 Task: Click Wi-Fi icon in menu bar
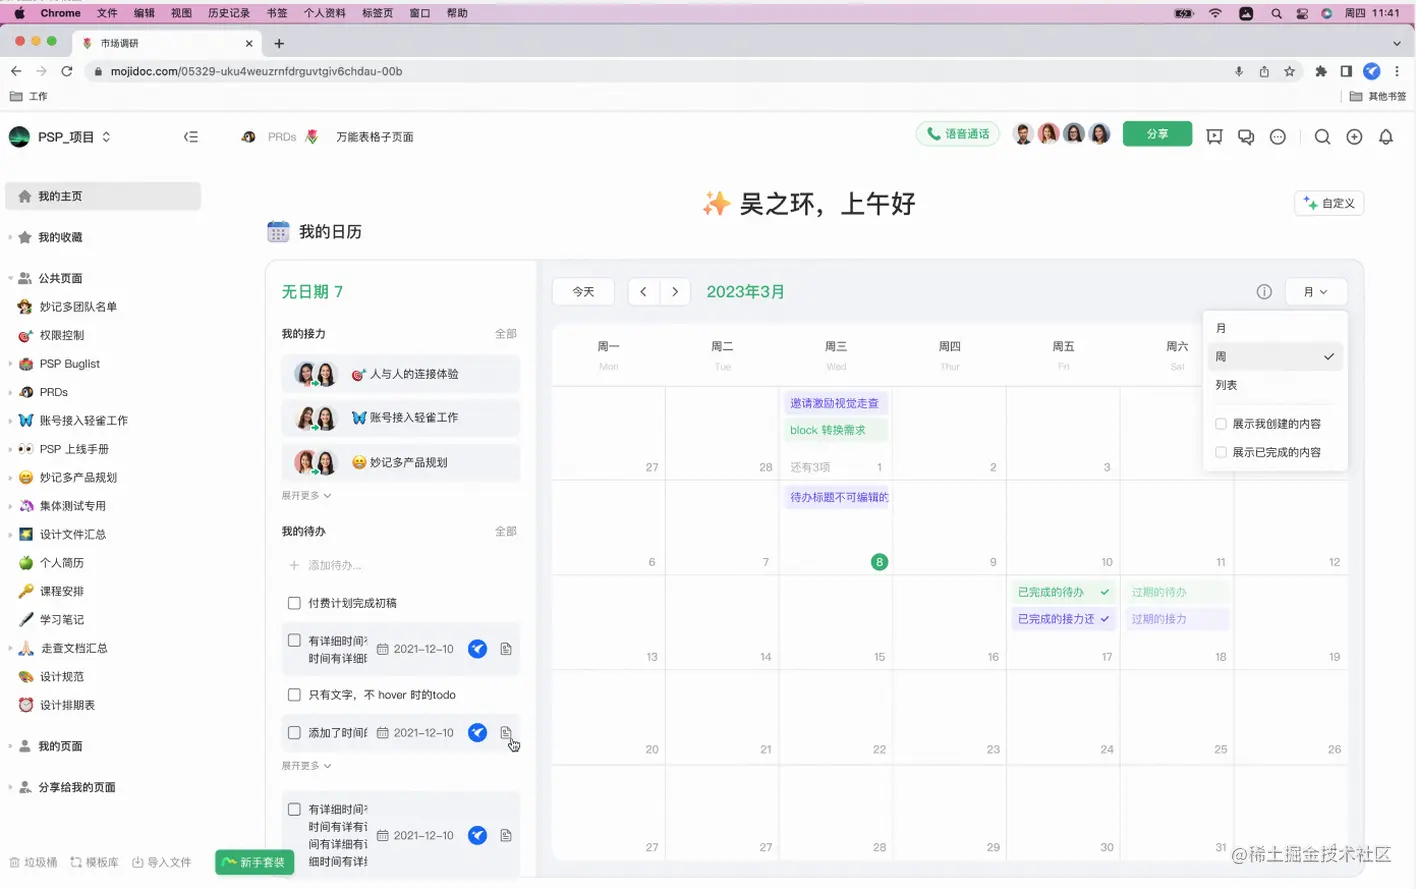(x=1215, y=13)
